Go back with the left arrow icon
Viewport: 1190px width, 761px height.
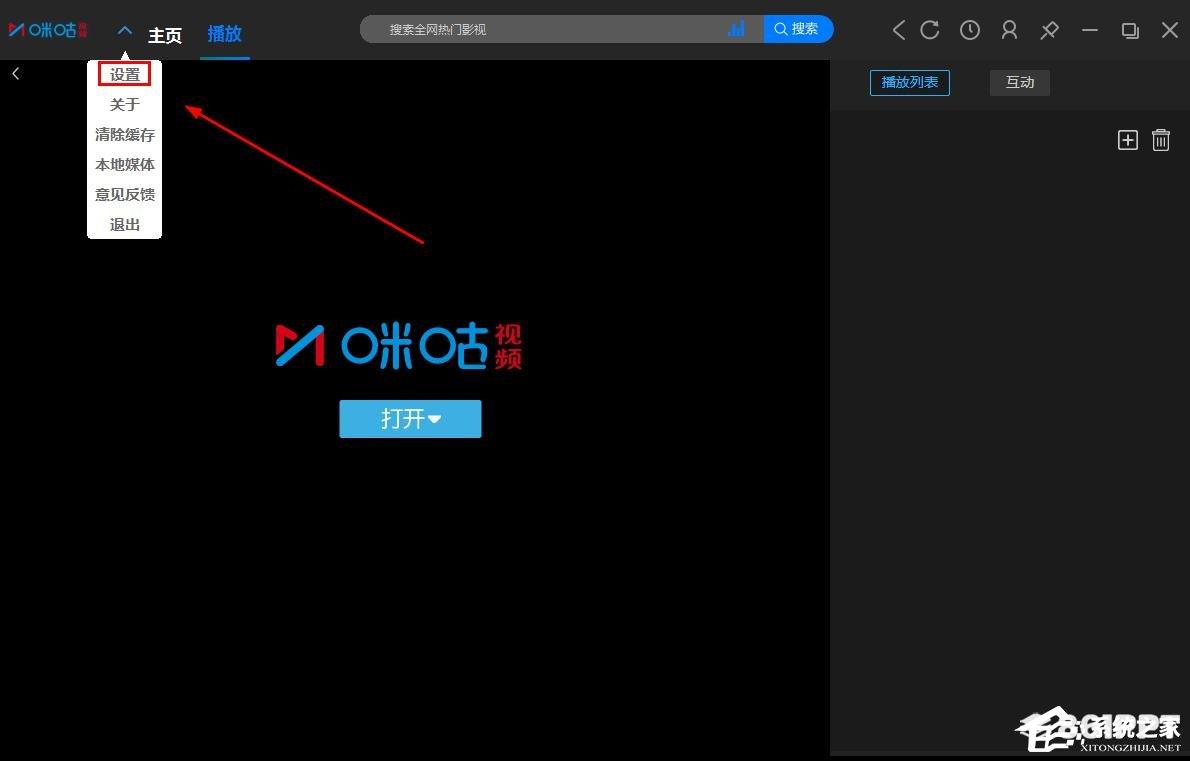tap(899, 30)
